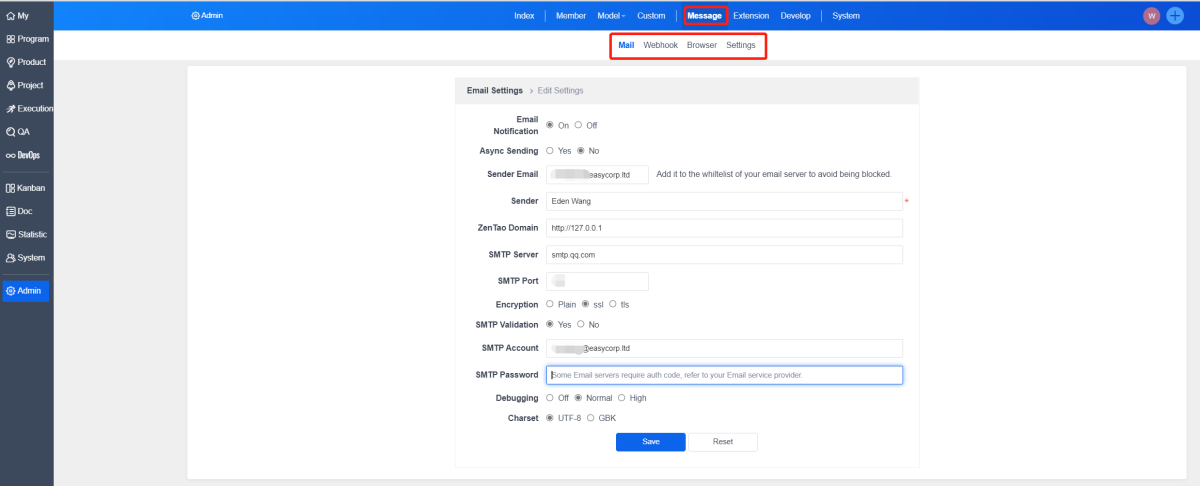
Task: Expand the Model dropdown menu
Action: pyautogui.click(x=611, y=16)
